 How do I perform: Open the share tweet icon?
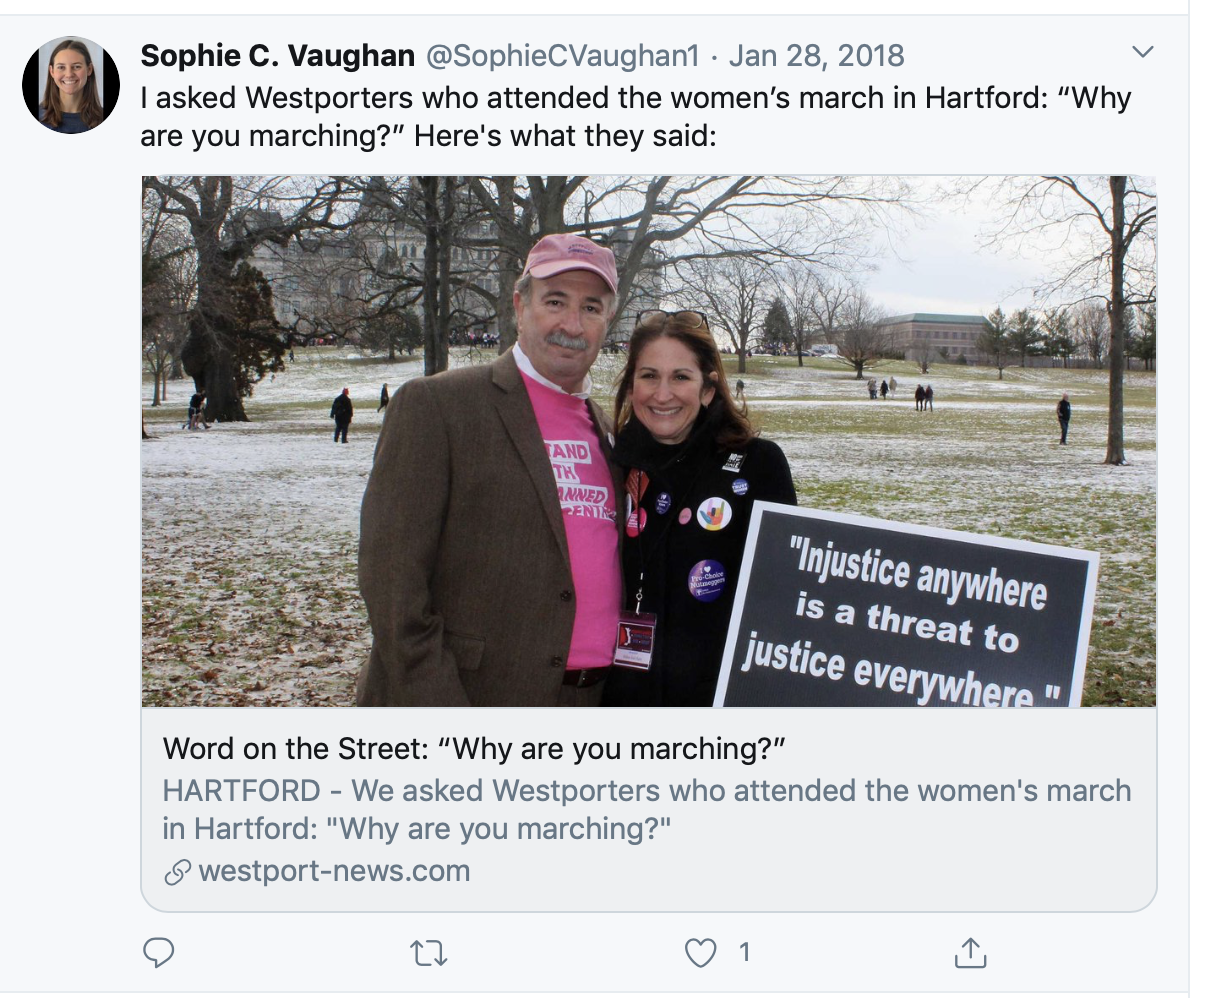(x=970, y=953)
